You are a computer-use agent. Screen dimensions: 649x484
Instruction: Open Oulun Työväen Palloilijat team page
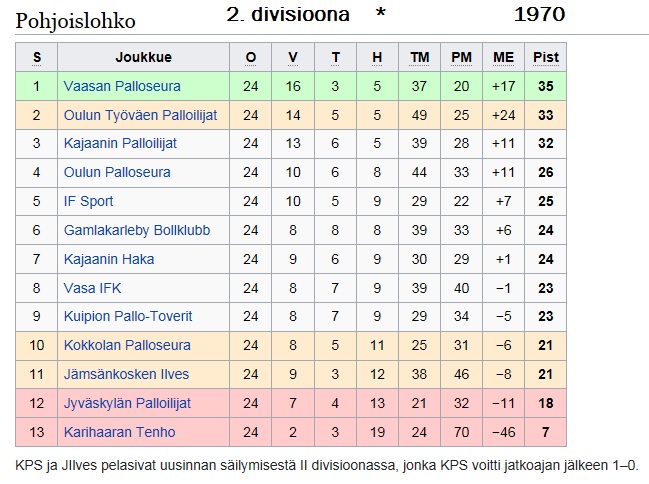tap(139, 115)
